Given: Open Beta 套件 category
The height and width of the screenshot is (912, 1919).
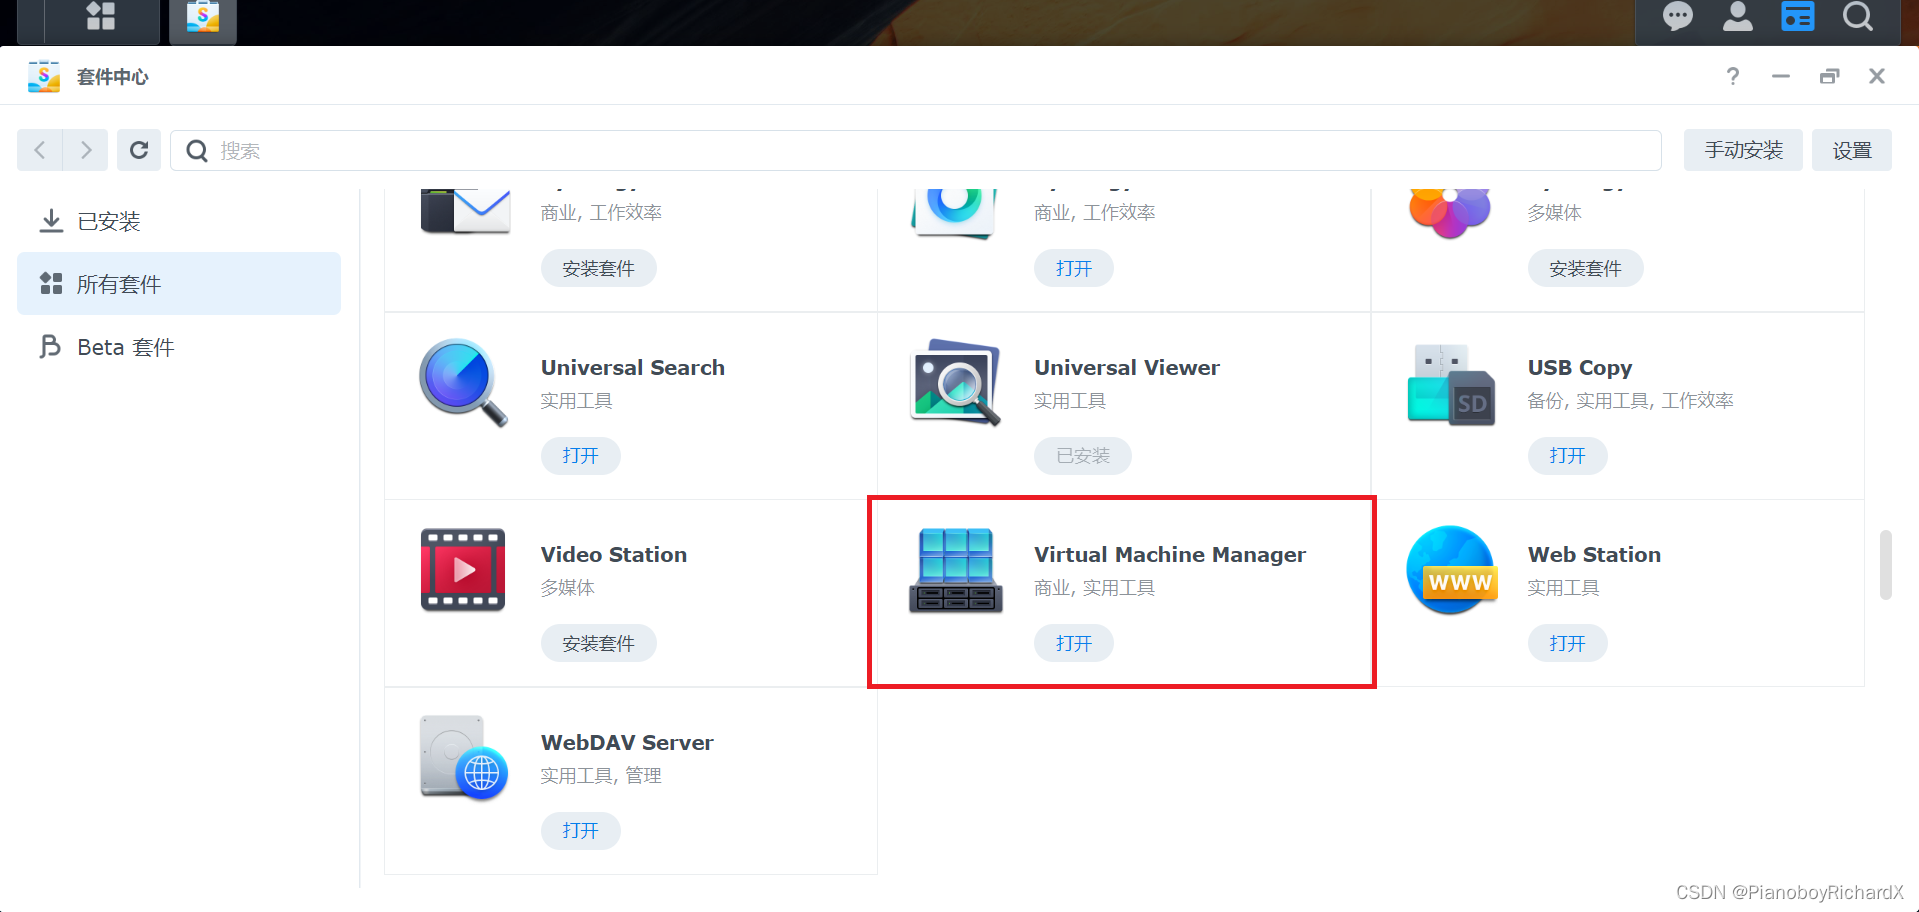Looking at the screenshot, I should coord(179,347).
